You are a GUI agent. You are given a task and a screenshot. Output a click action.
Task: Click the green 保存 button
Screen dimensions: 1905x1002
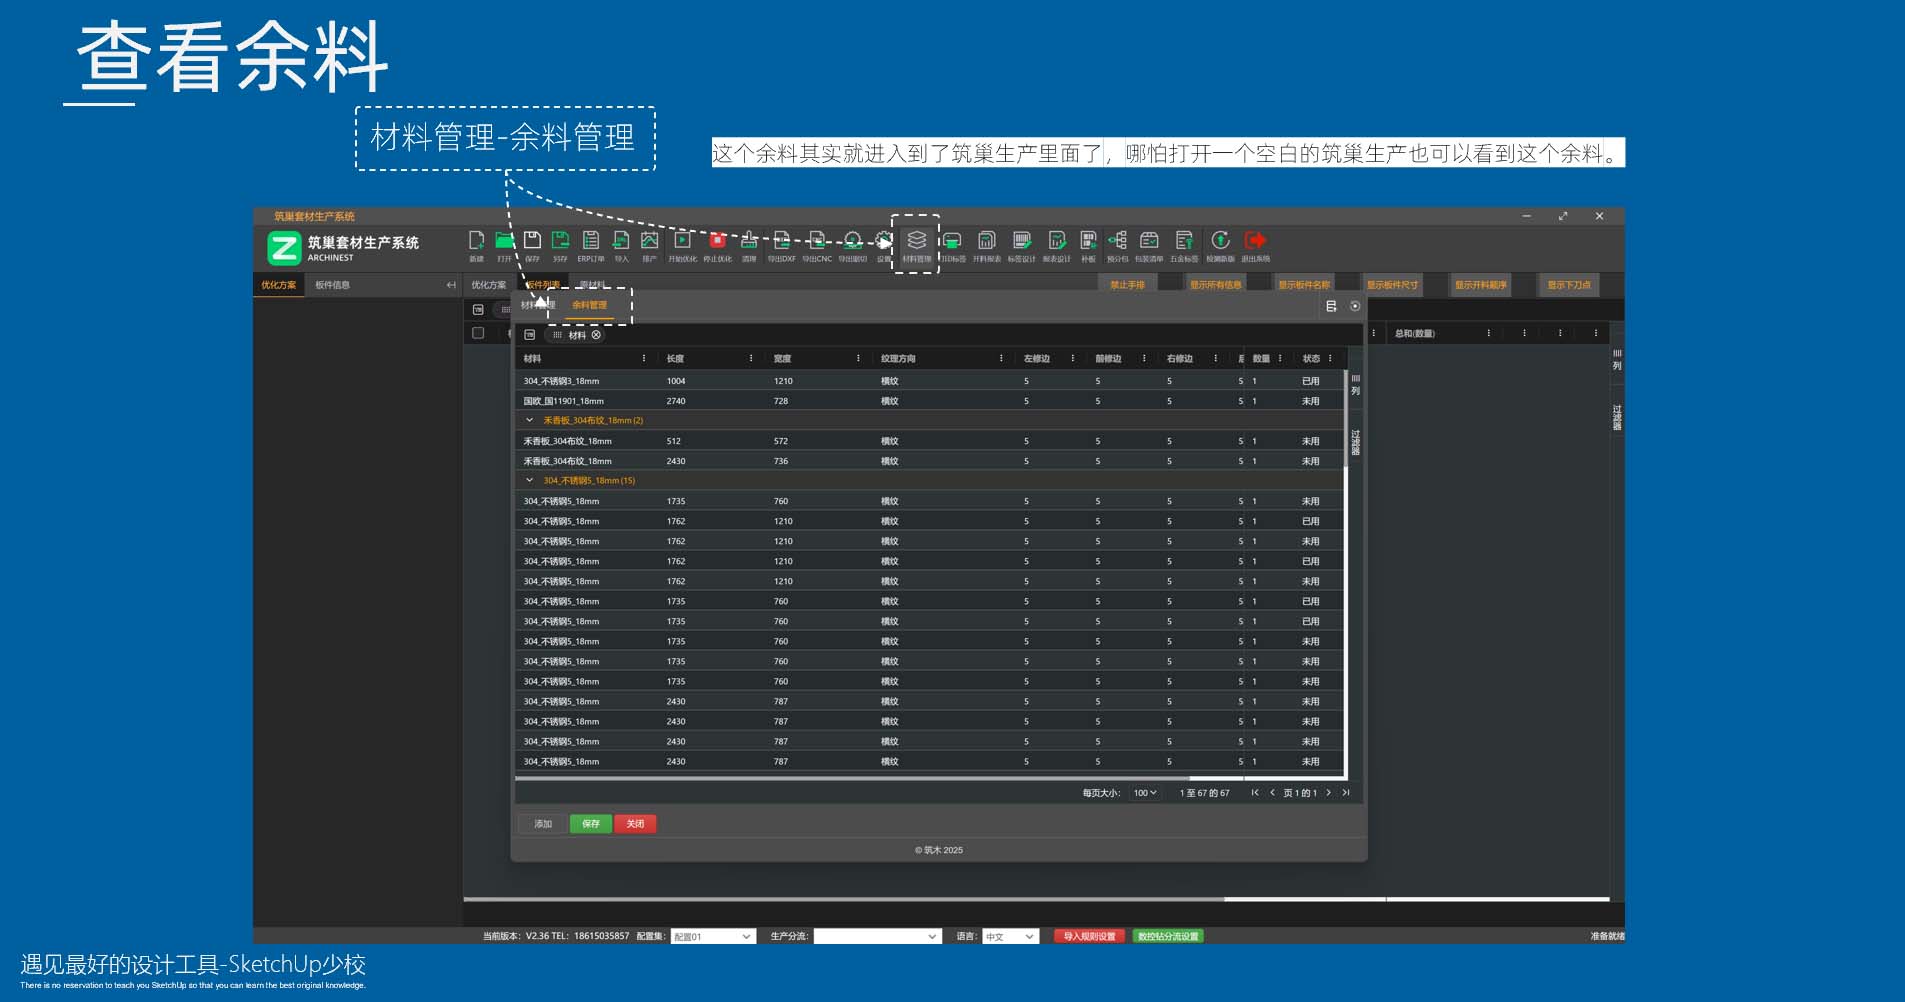[x=590, y=824]
